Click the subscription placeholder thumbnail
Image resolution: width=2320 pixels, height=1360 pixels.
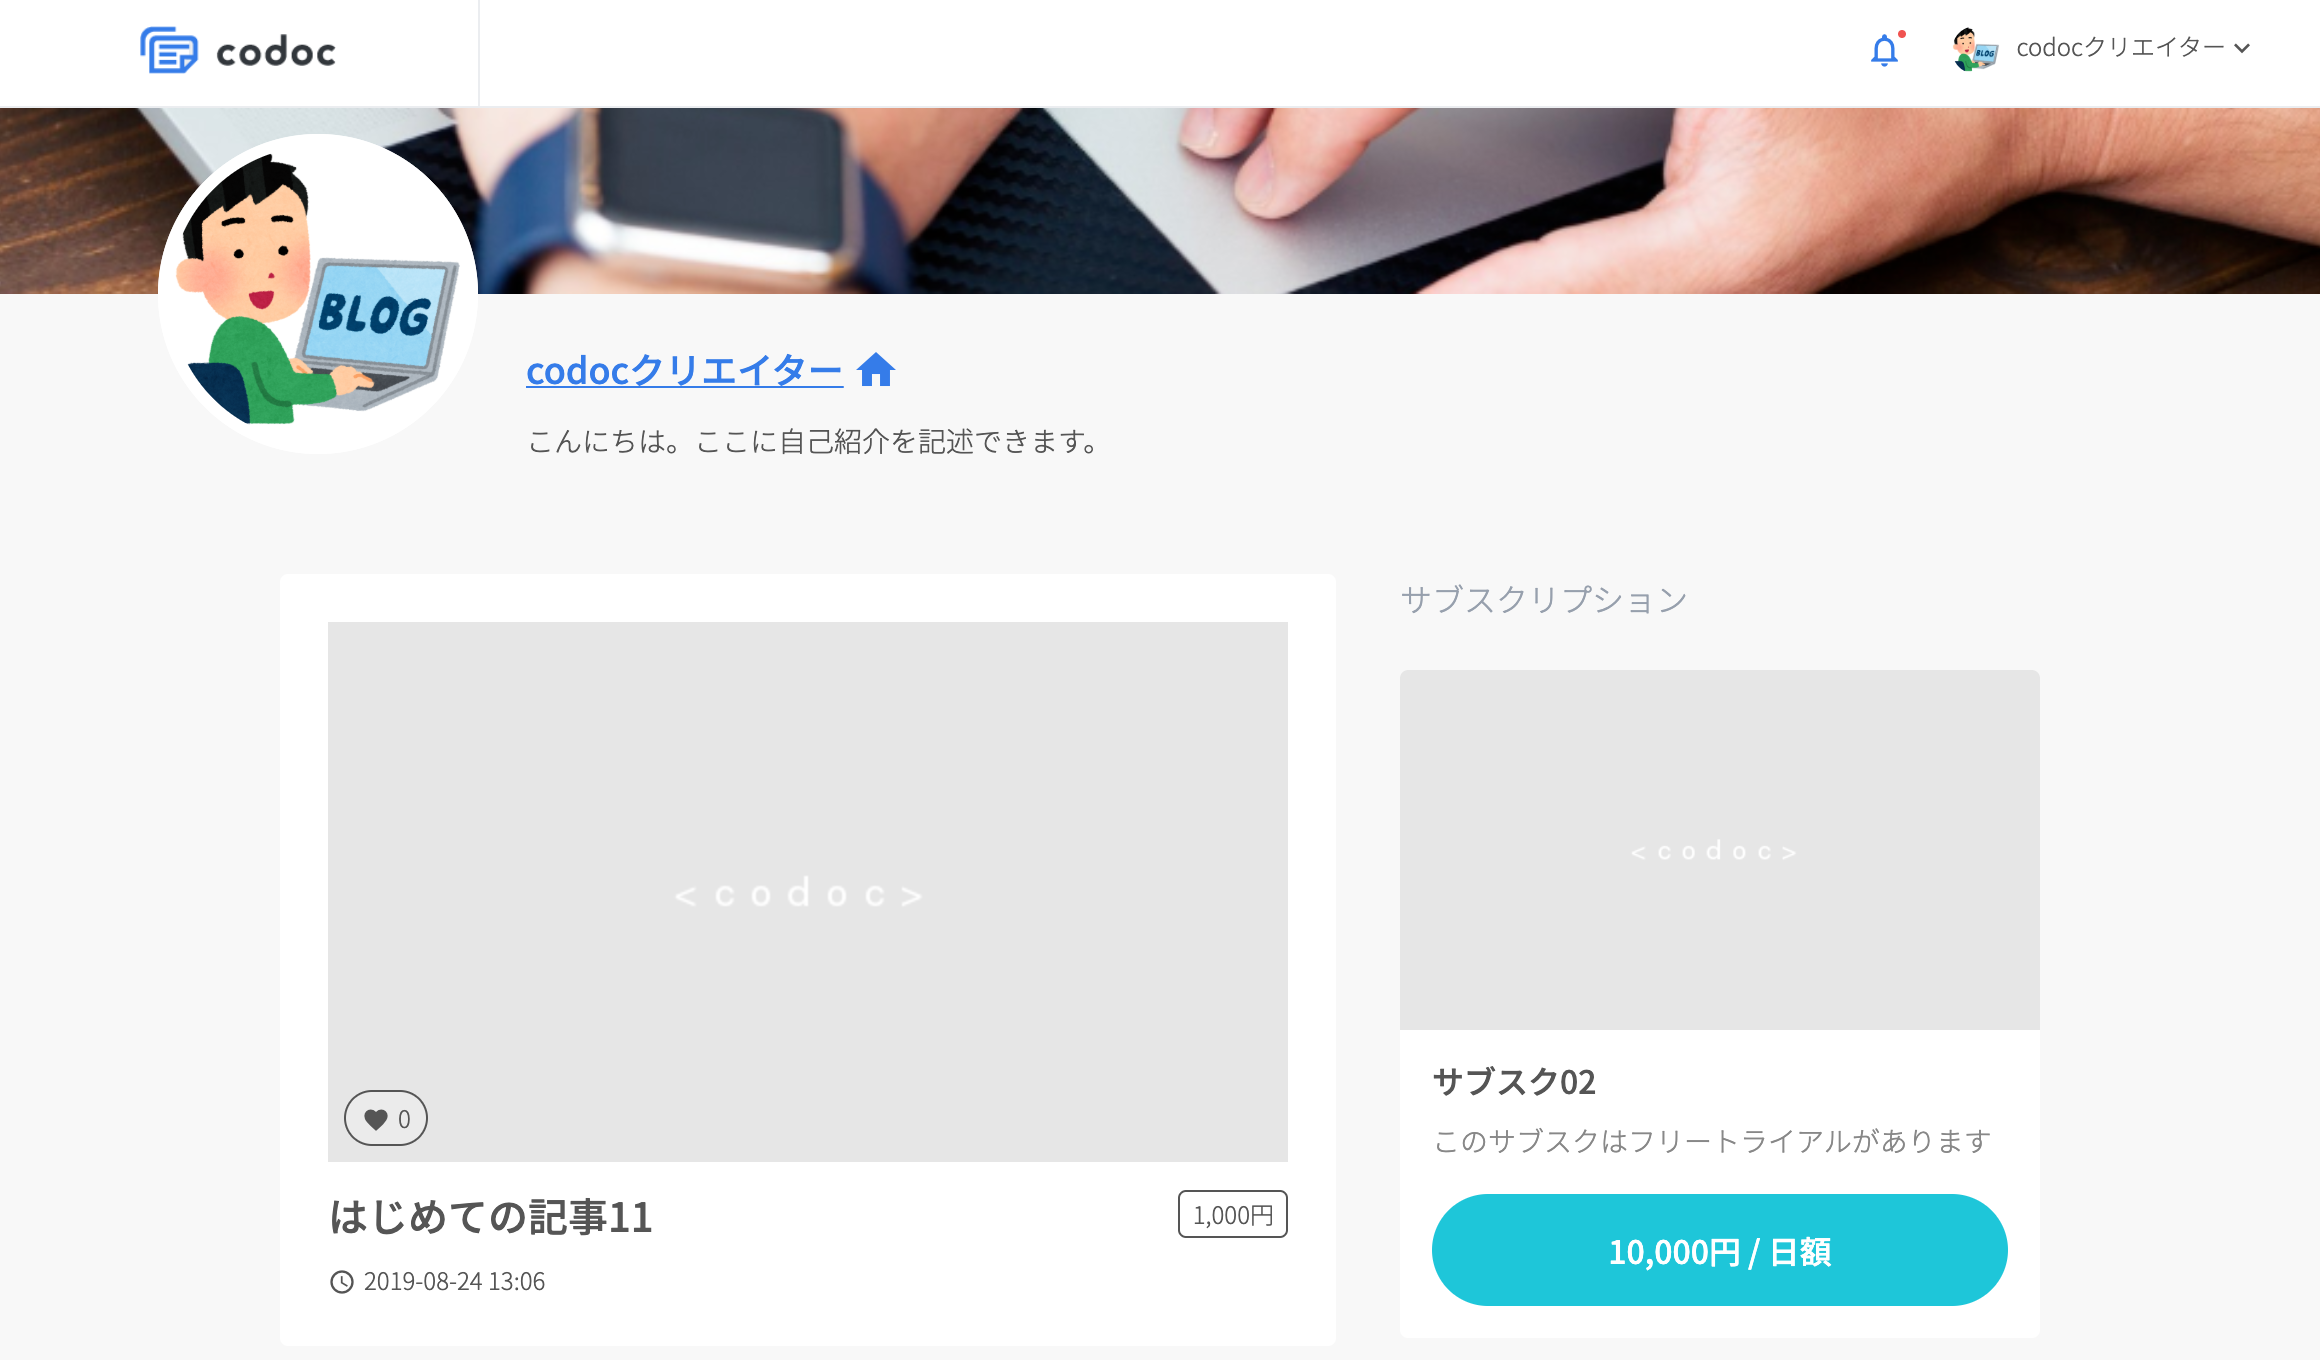click(x=1719, y=850)
